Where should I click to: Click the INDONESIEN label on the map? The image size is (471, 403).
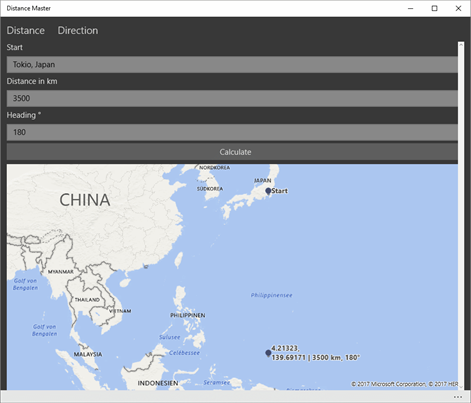pyautogui.click(x=158, y=383)
